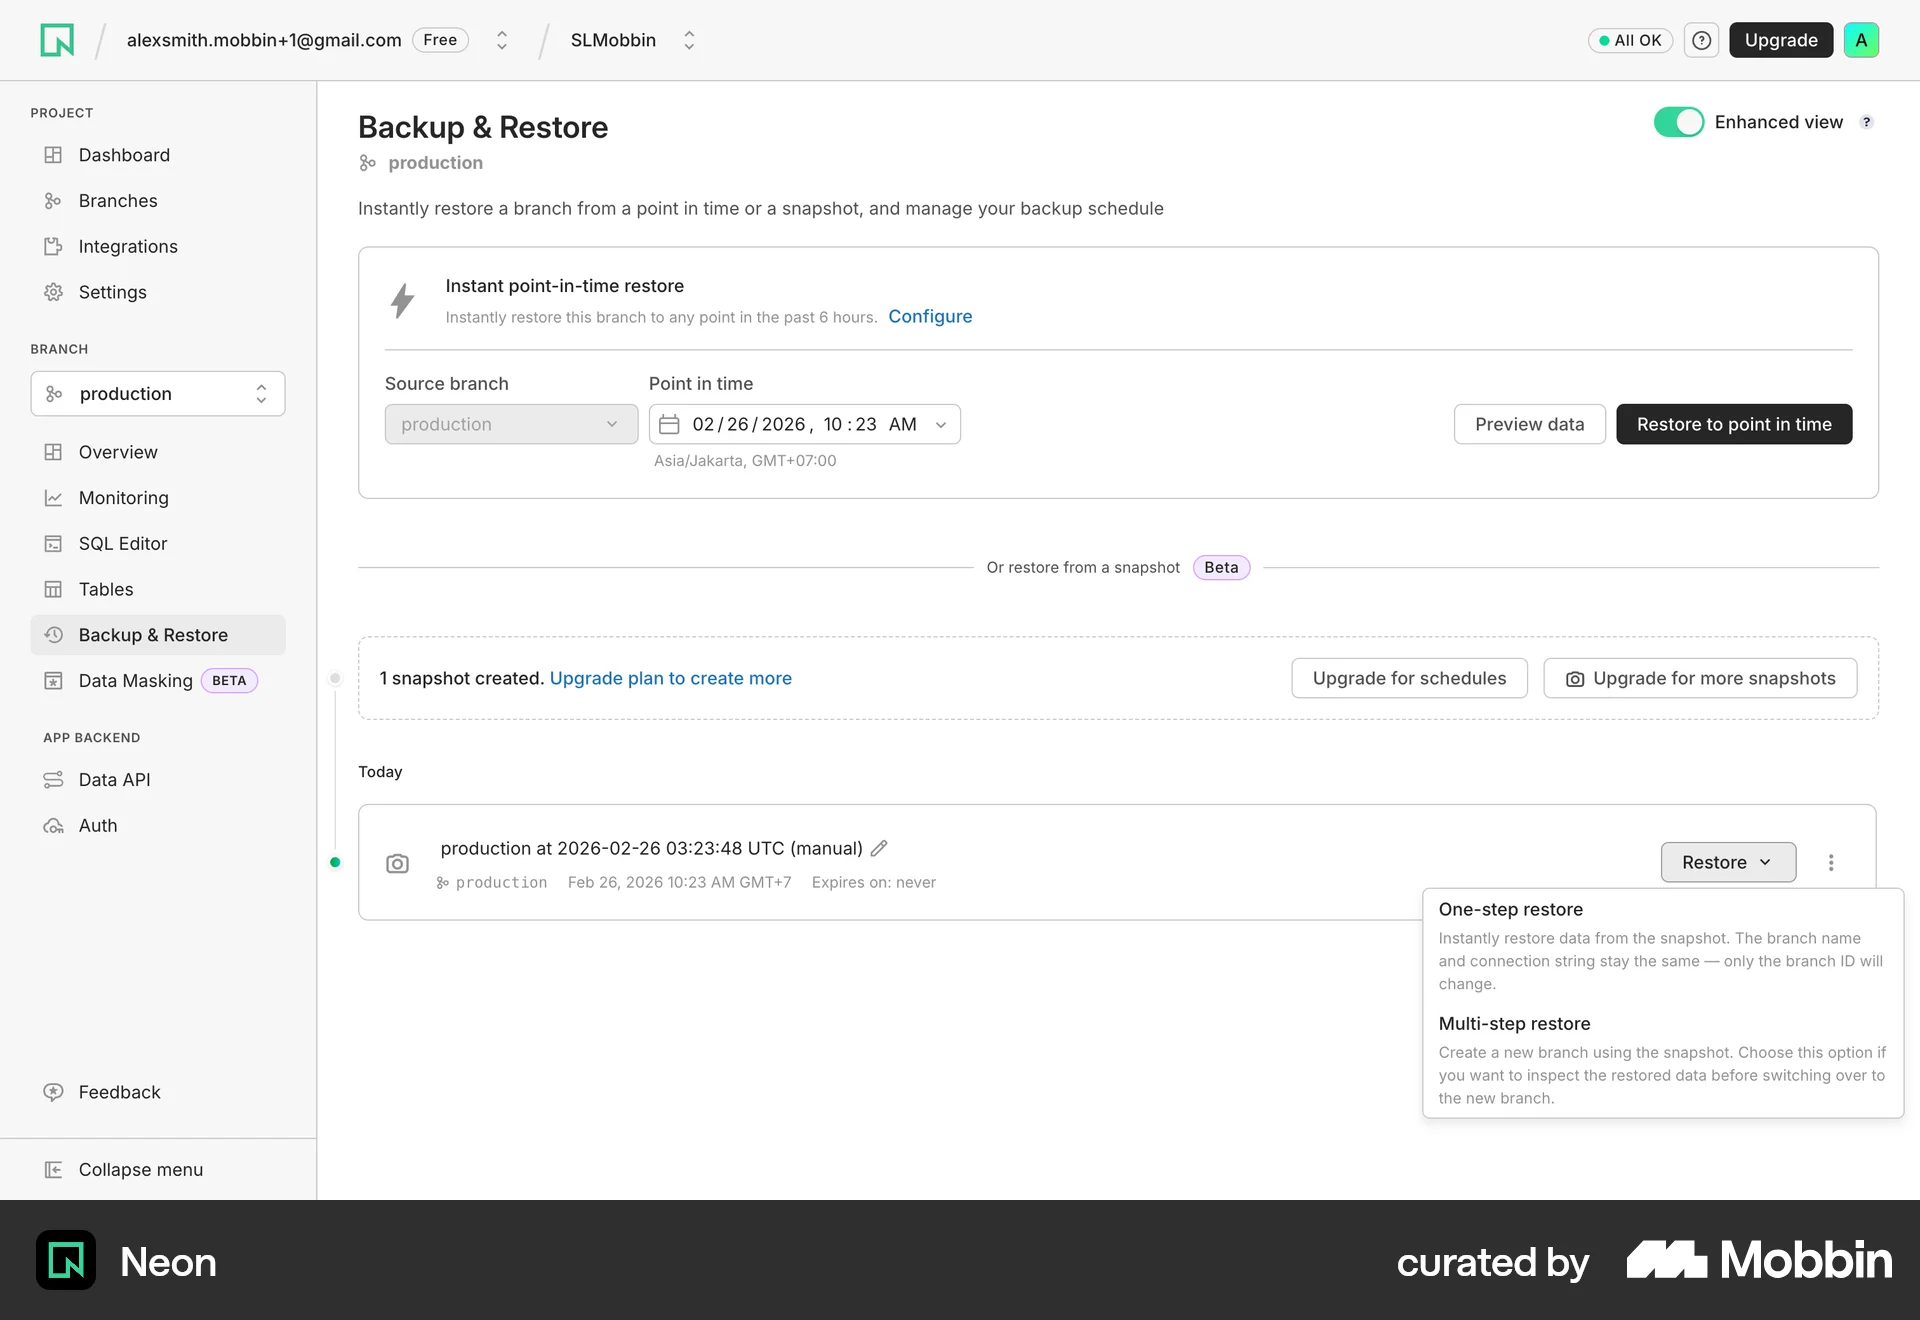Click the gray timeline dot beside snapshot banner
The height and width of the screenshot is (1320, 1920).
335,678
